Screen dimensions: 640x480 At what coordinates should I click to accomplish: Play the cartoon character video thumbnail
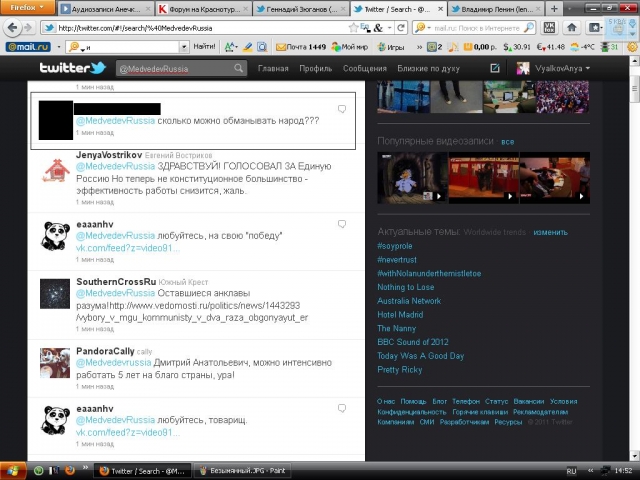[x=412, y=178]
